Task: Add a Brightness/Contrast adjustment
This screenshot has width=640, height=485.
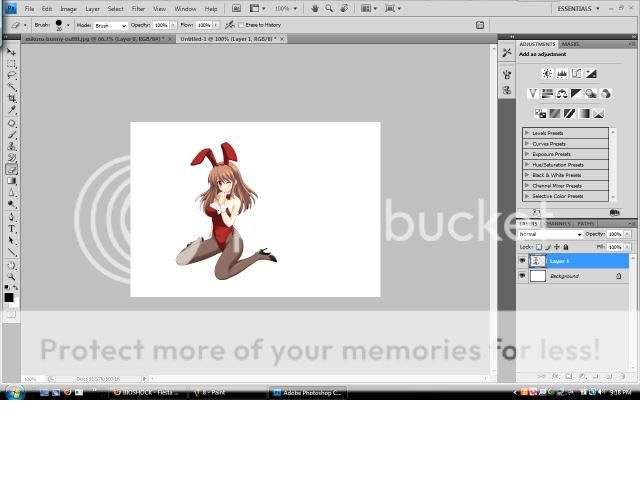Action: [x=547, y=73]
